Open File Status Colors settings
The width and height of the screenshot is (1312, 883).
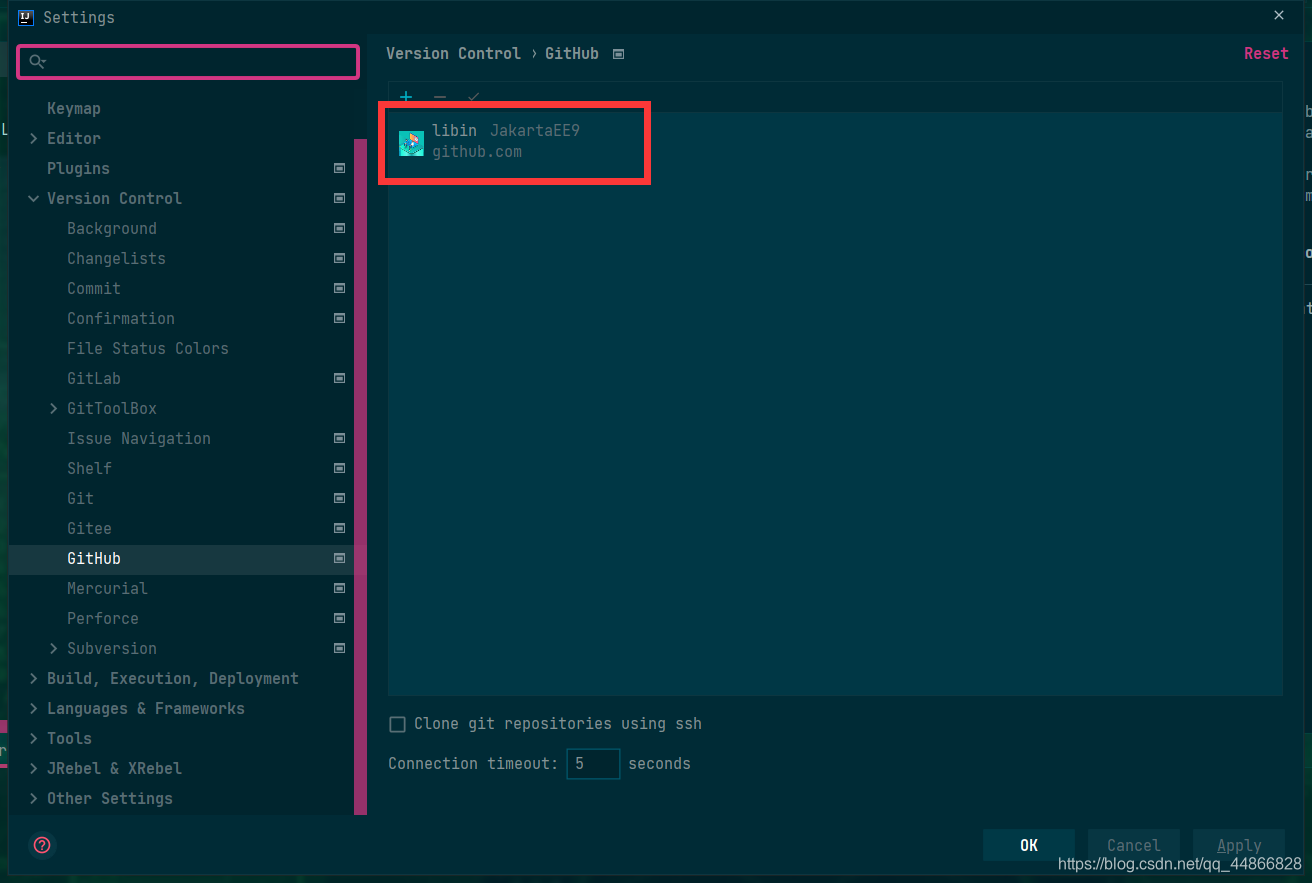(148, 348)
